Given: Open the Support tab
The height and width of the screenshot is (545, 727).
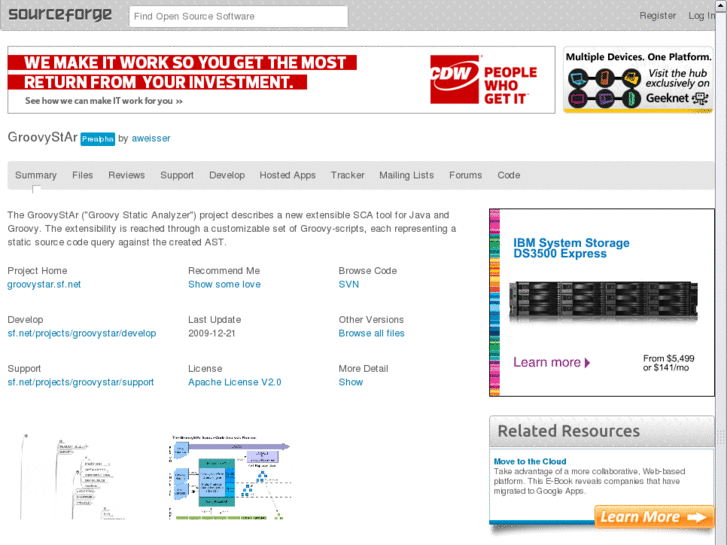Looking at the screenshot, I should click(x=177, y=175).
